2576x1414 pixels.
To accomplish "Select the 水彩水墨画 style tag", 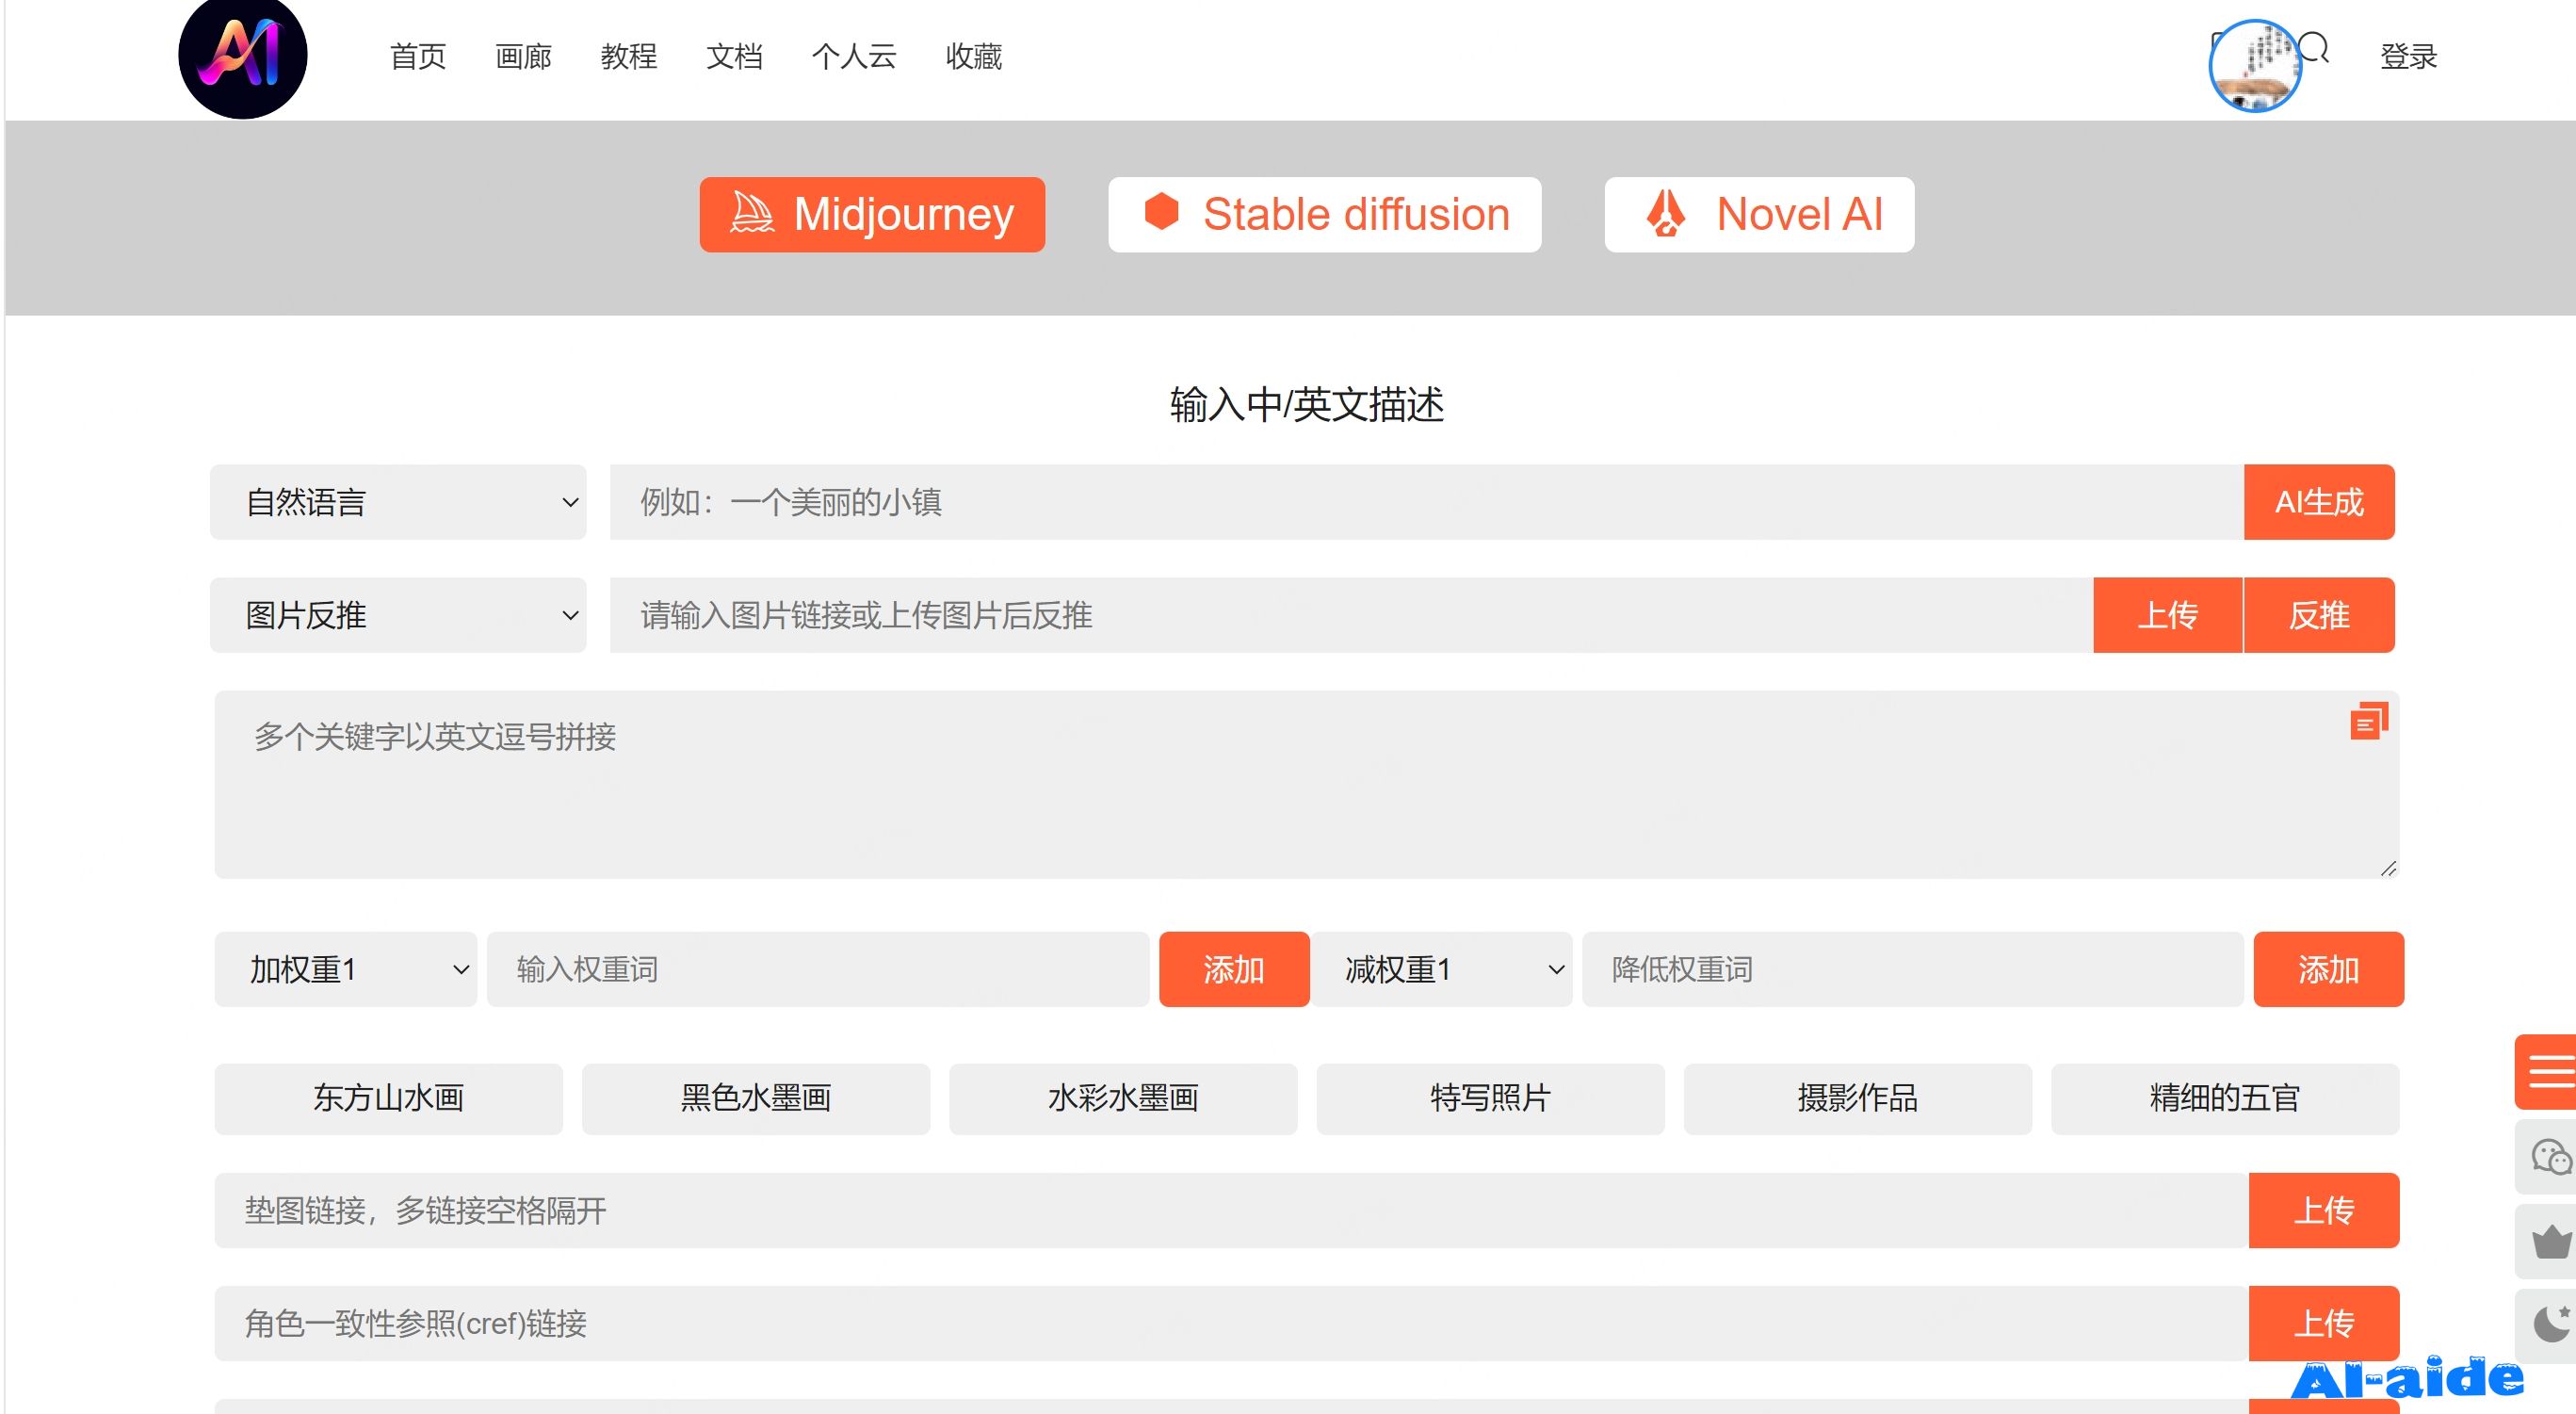I will pos(1123,1098).
